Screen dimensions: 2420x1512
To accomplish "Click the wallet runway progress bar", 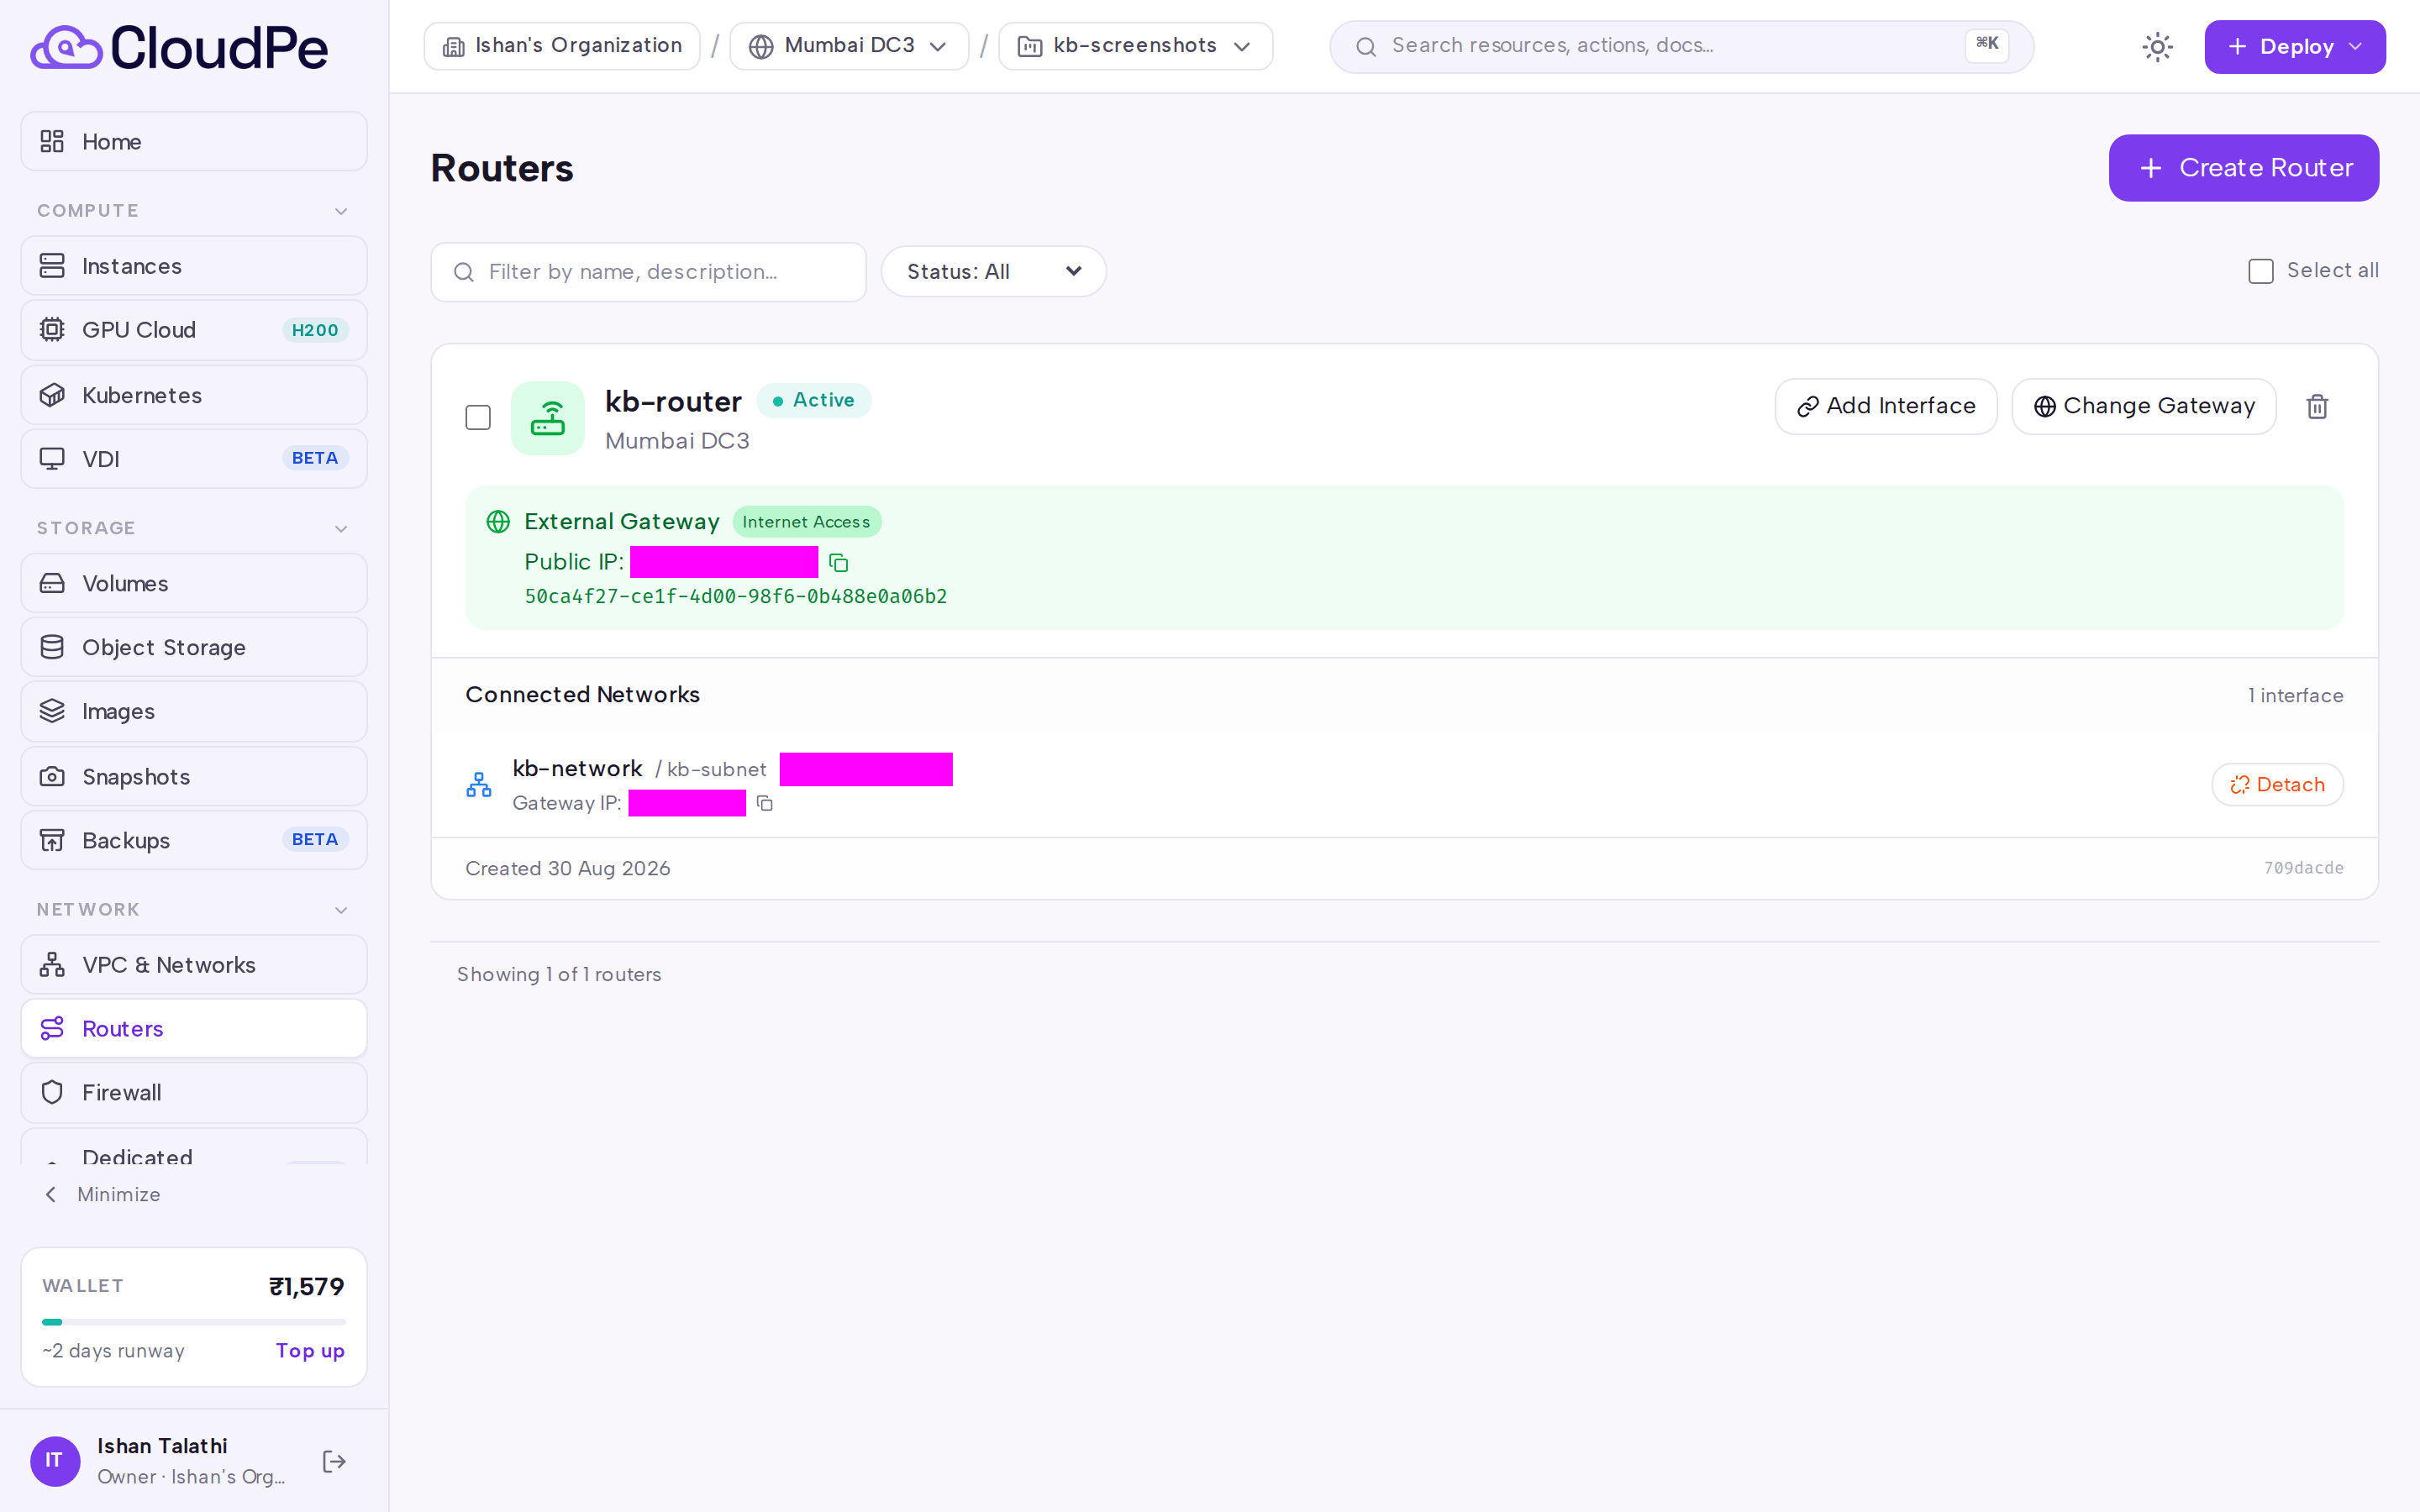I will 194,1322.
